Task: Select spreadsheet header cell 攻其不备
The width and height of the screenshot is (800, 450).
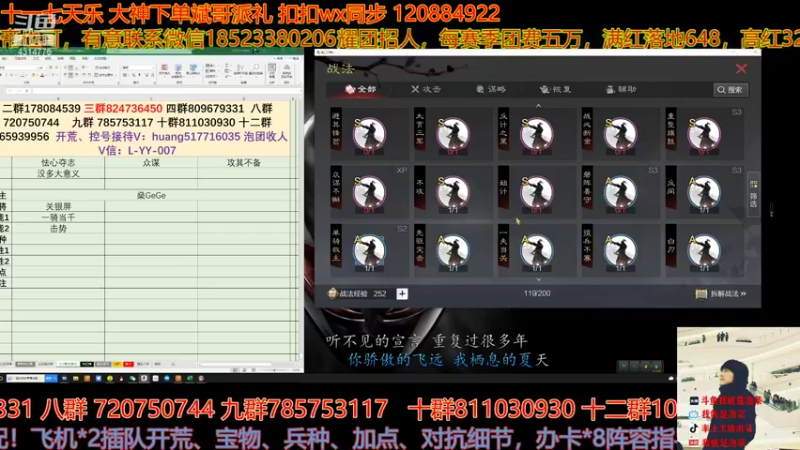Action: click(x=244, y=163)
